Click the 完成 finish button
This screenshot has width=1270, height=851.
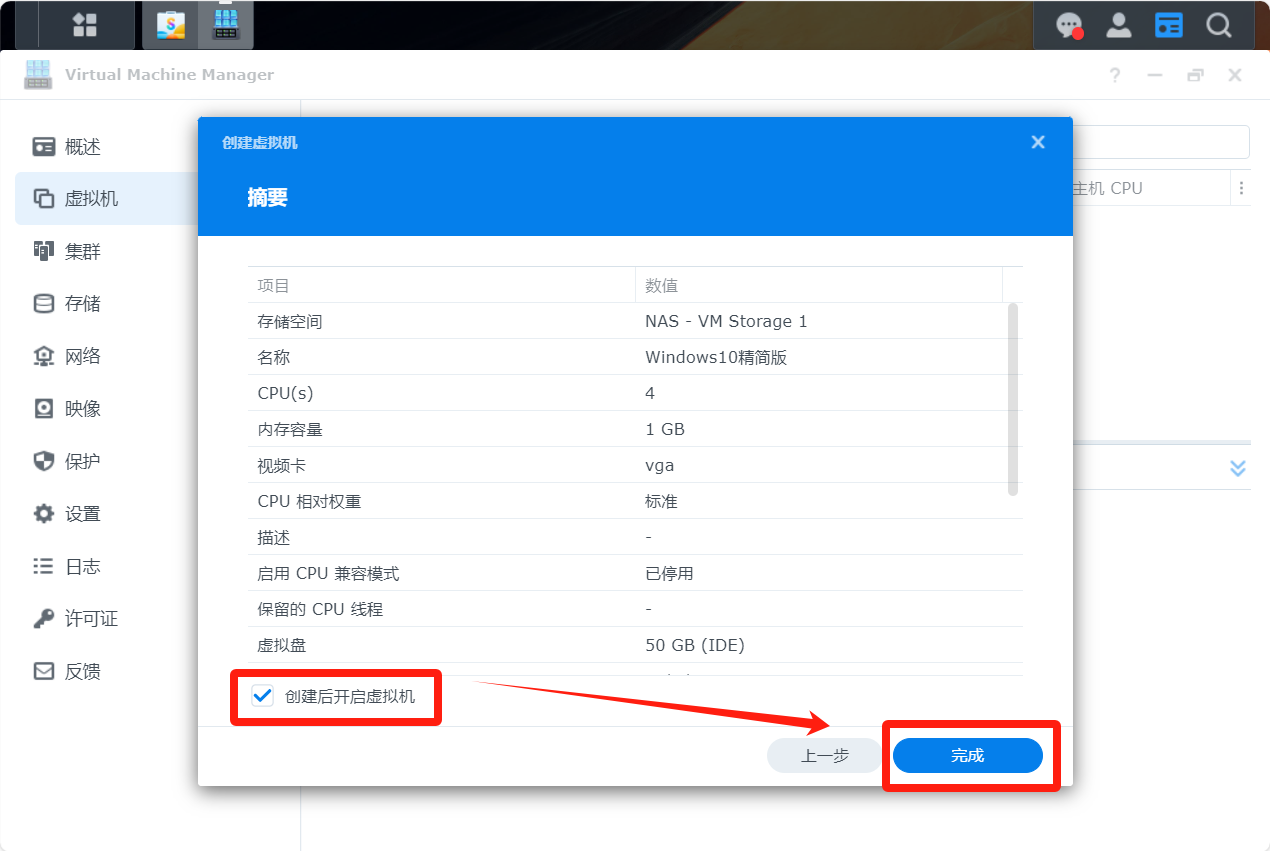967,756
